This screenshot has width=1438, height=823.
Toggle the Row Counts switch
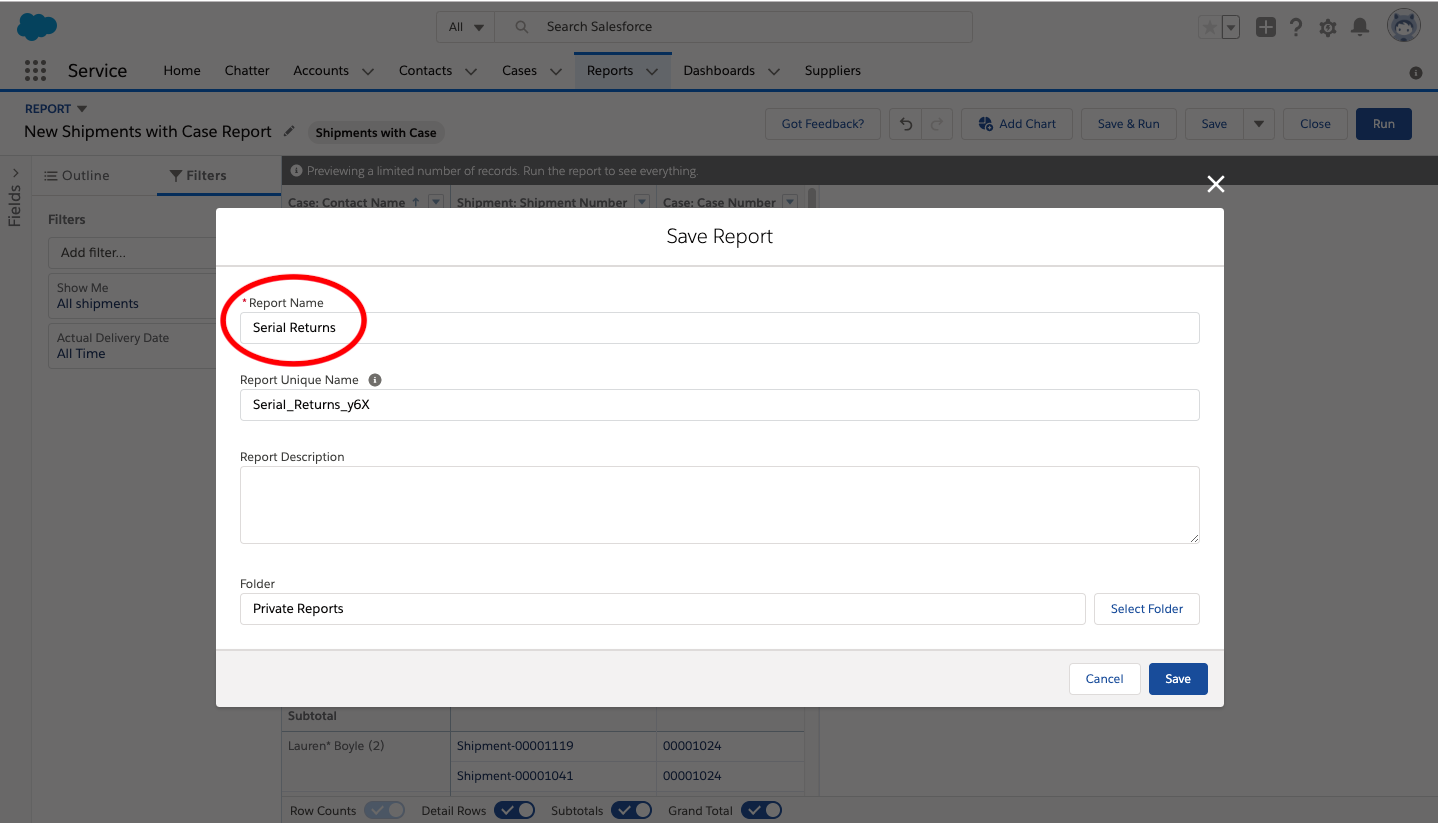[x=384, y=810]
